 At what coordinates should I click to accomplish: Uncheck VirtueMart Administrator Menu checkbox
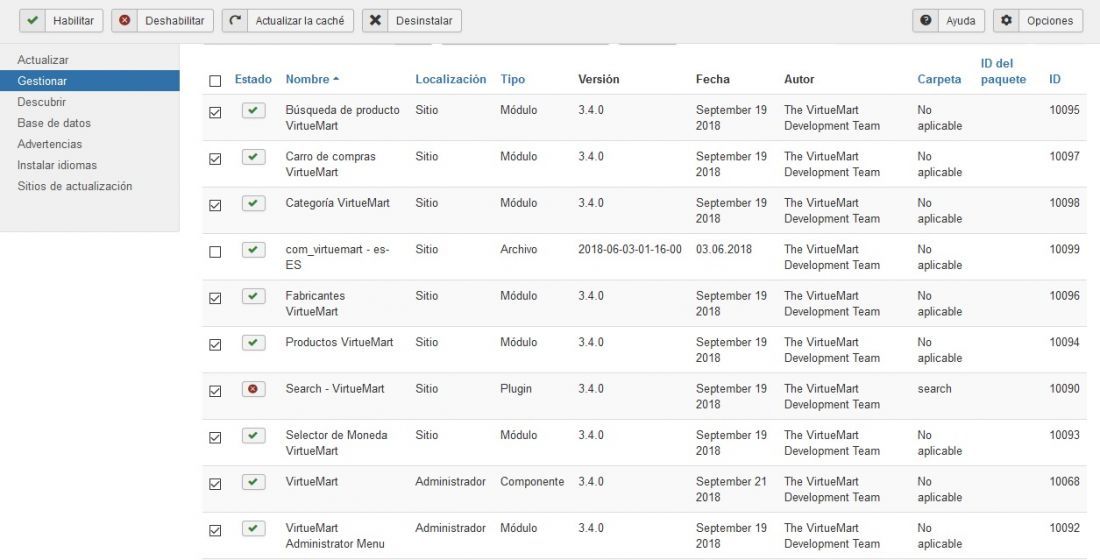click(215, 531)
